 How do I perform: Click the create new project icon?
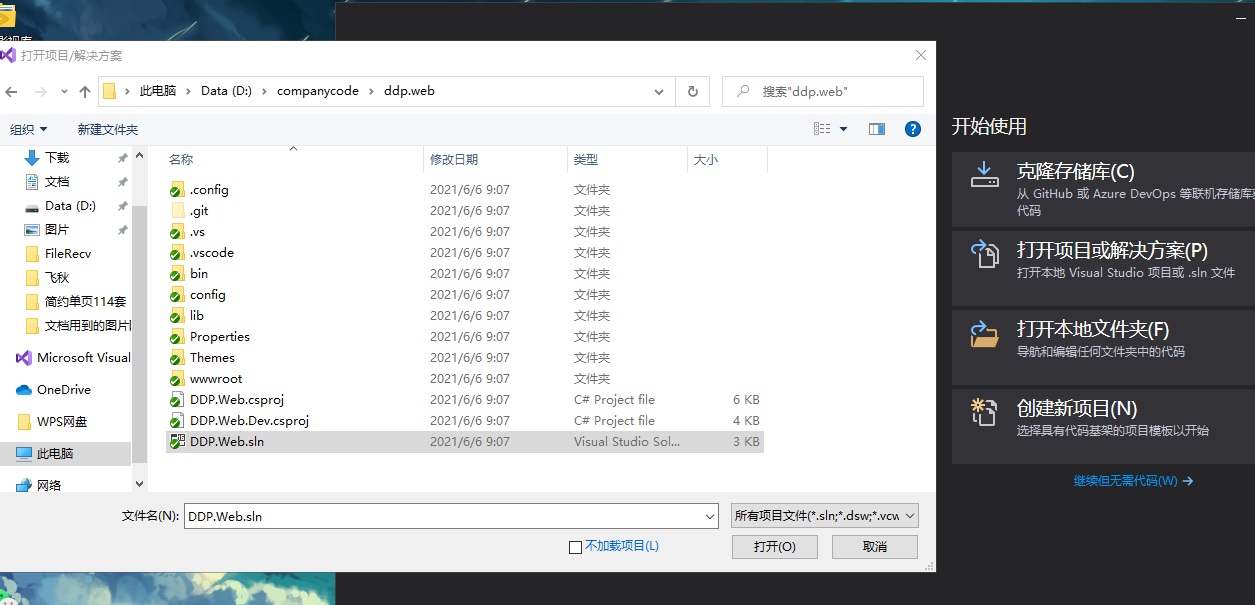985,411
